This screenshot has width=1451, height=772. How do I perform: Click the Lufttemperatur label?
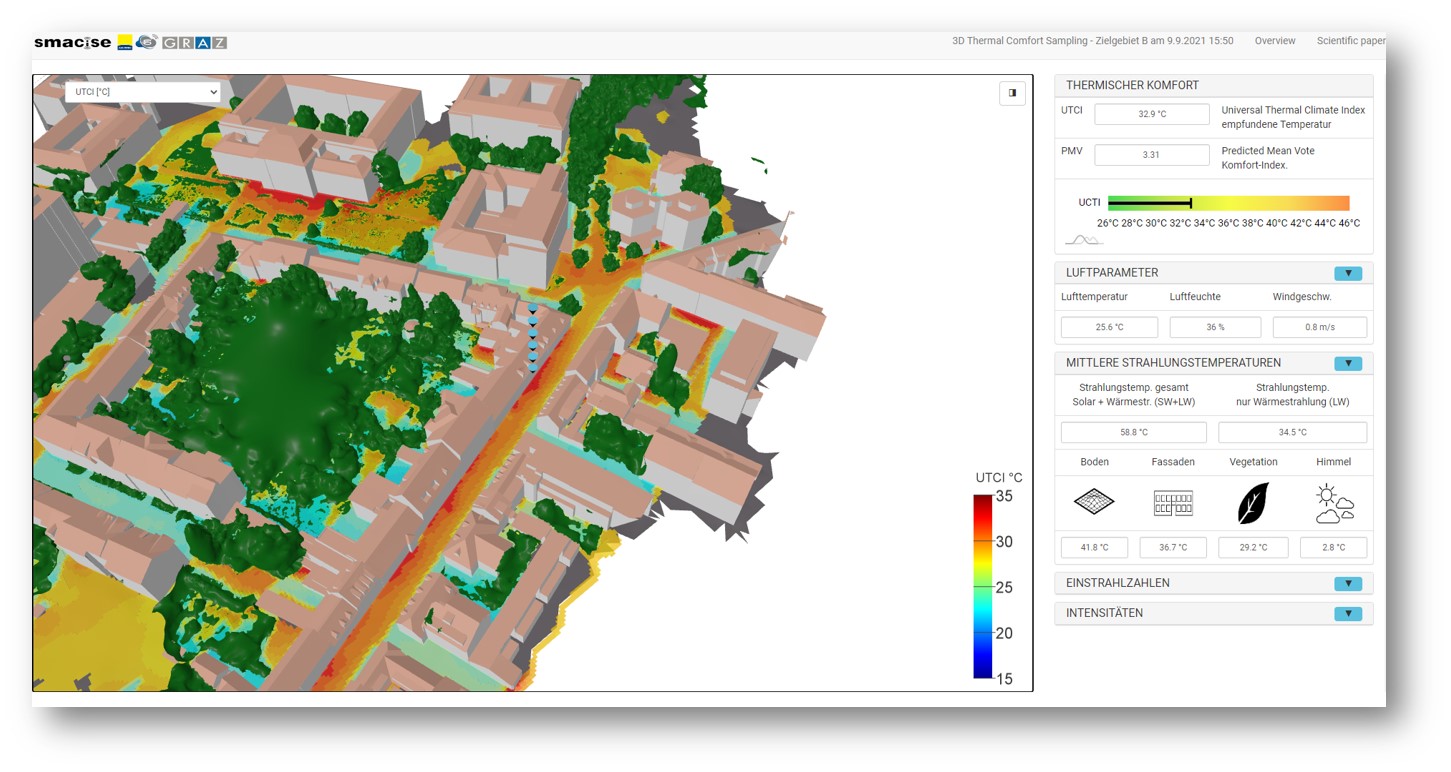pos(1094,297)
